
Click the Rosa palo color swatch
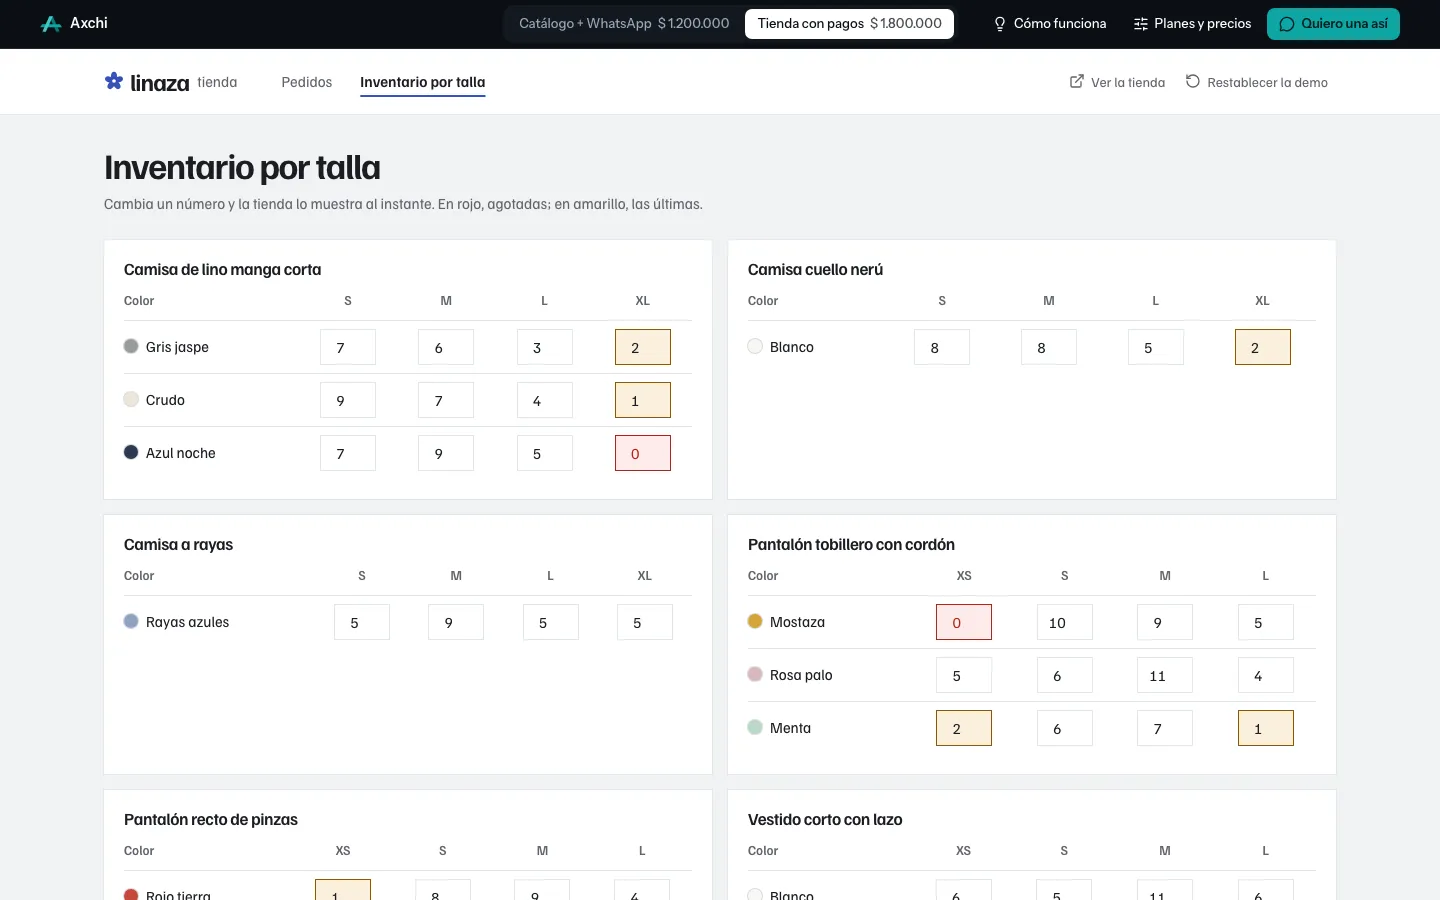(x=755, y=674)
